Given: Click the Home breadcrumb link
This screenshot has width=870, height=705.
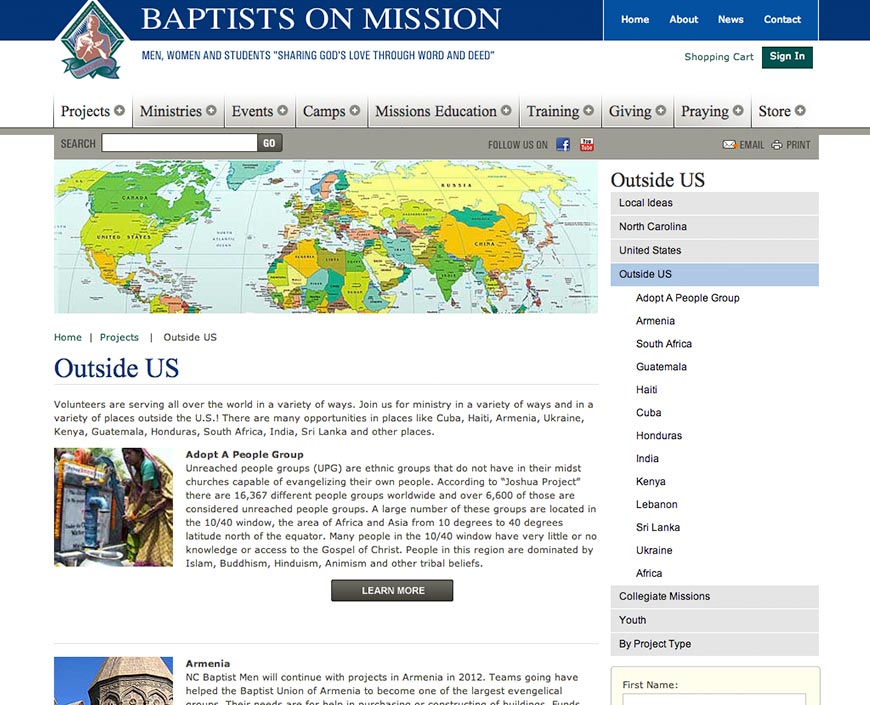Looking at the screenshot, I should click(68, 337).
